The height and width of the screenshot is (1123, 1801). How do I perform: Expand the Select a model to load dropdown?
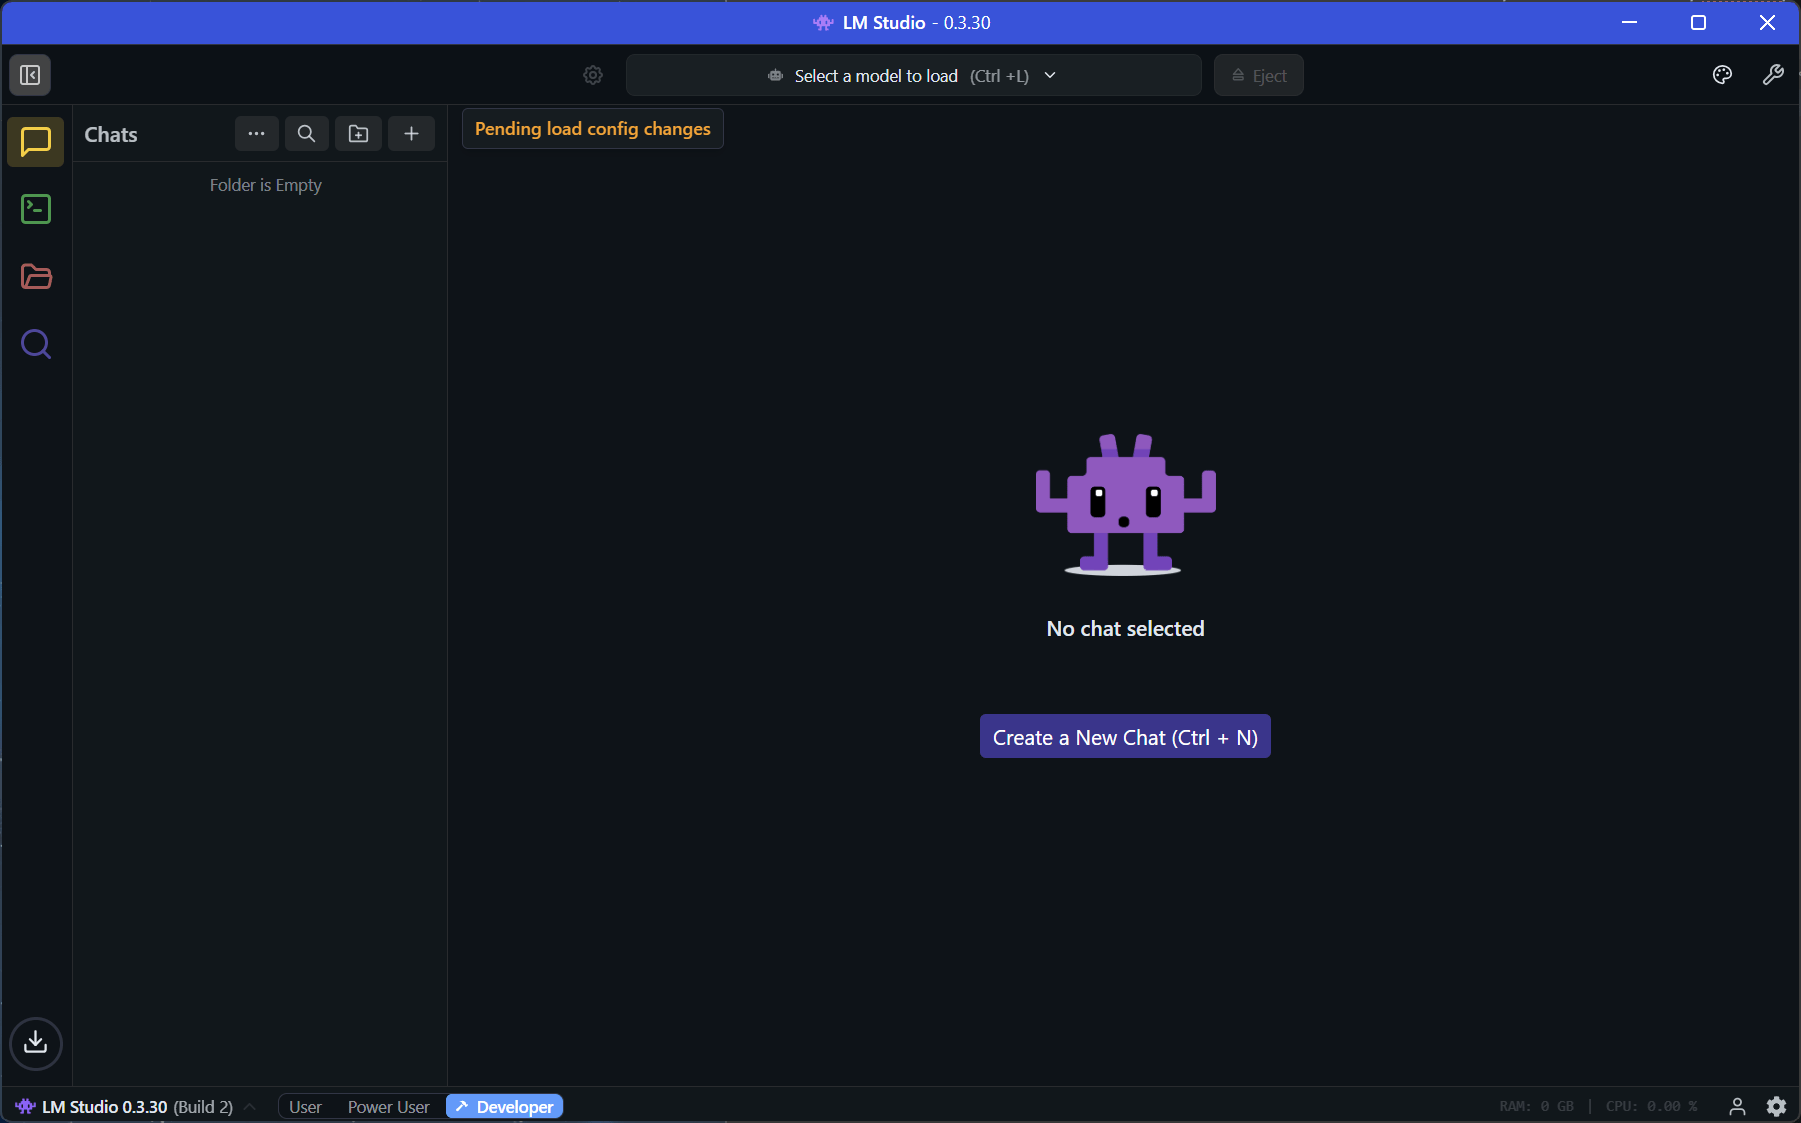click(914, 75)
